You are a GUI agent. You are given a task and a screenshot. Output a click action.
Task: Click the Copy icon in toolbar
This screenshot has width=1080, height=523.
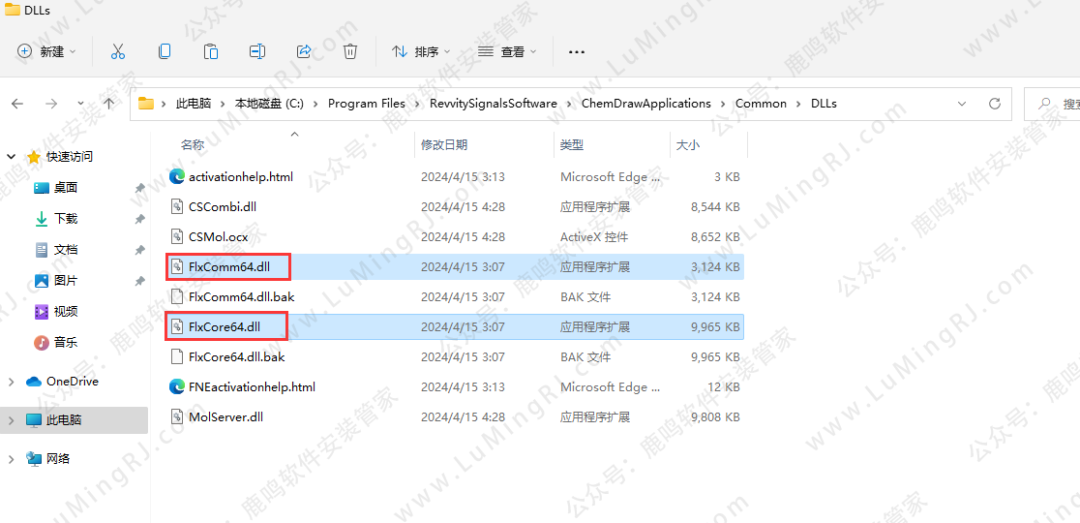[x=165, y=52]
